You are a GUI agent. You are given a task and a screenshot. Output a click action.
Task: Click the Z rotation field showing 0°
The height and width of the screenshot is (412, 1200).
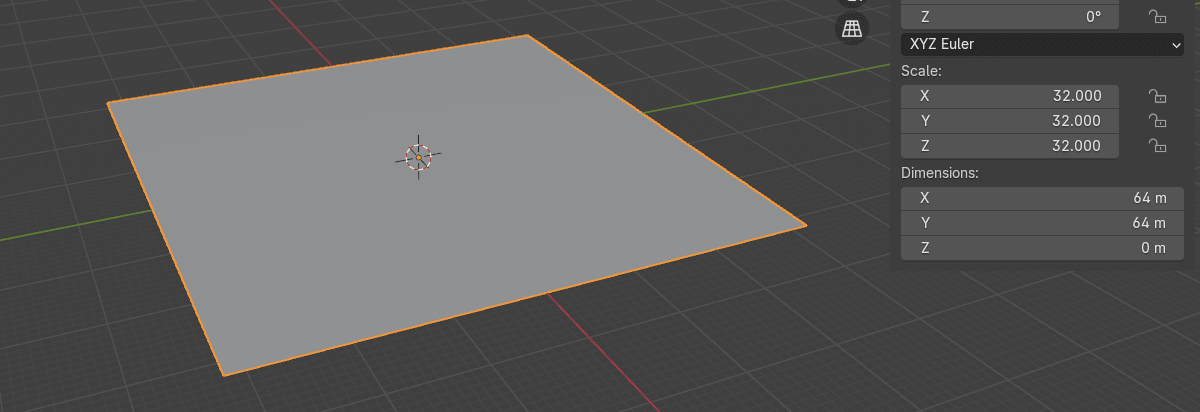1009,16
